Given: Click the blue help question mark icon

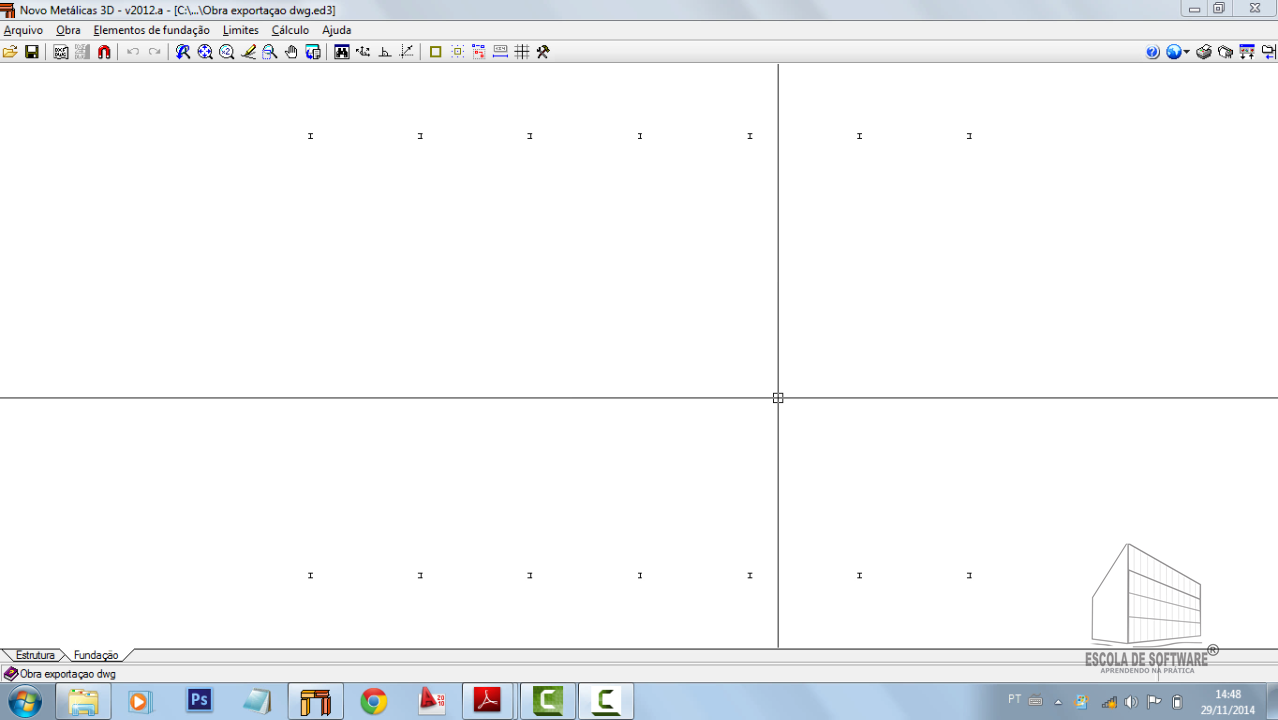Looking at the screenshot, I should click(1152, 52).
